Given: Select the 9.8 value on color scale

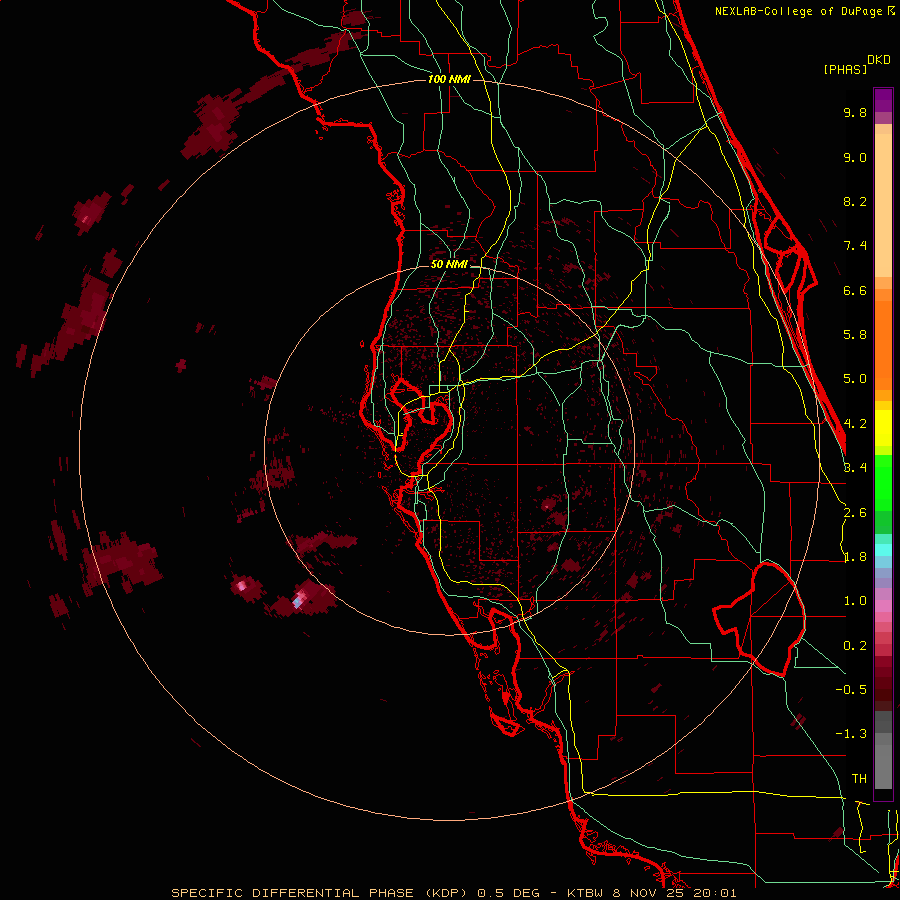Looking at the screenshot, I should [x=855, y=112].
